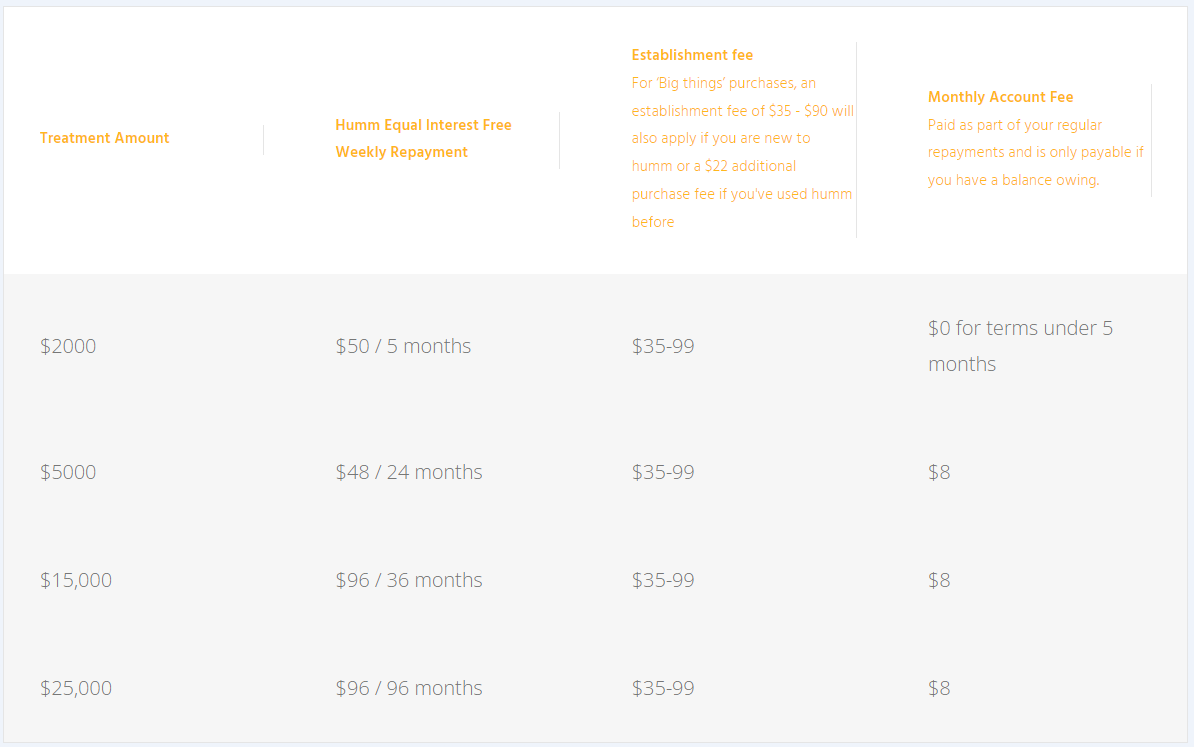Screen dimensions: 1194x747
Task: Click the Treatment Amount column header
Action: tap(104, 138)
